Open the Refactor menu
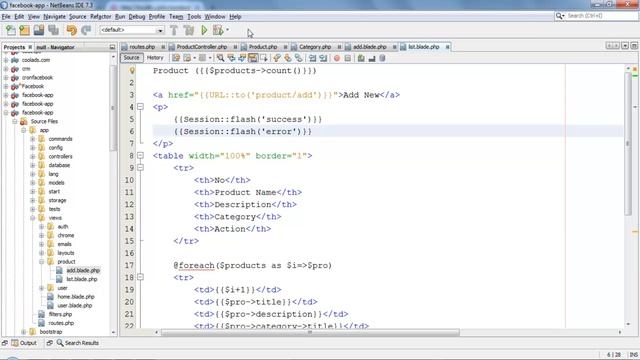The image size is (640, 360). point(100,16)
